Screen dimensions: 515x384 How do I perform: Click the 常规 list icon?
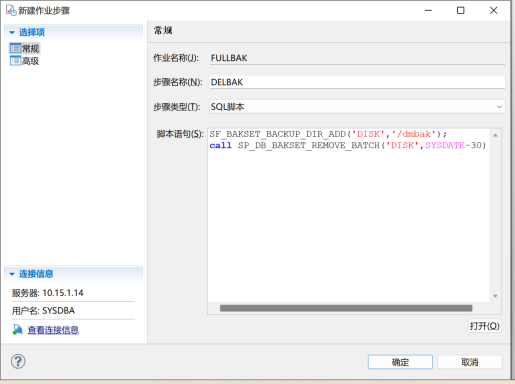click(15, 49)
